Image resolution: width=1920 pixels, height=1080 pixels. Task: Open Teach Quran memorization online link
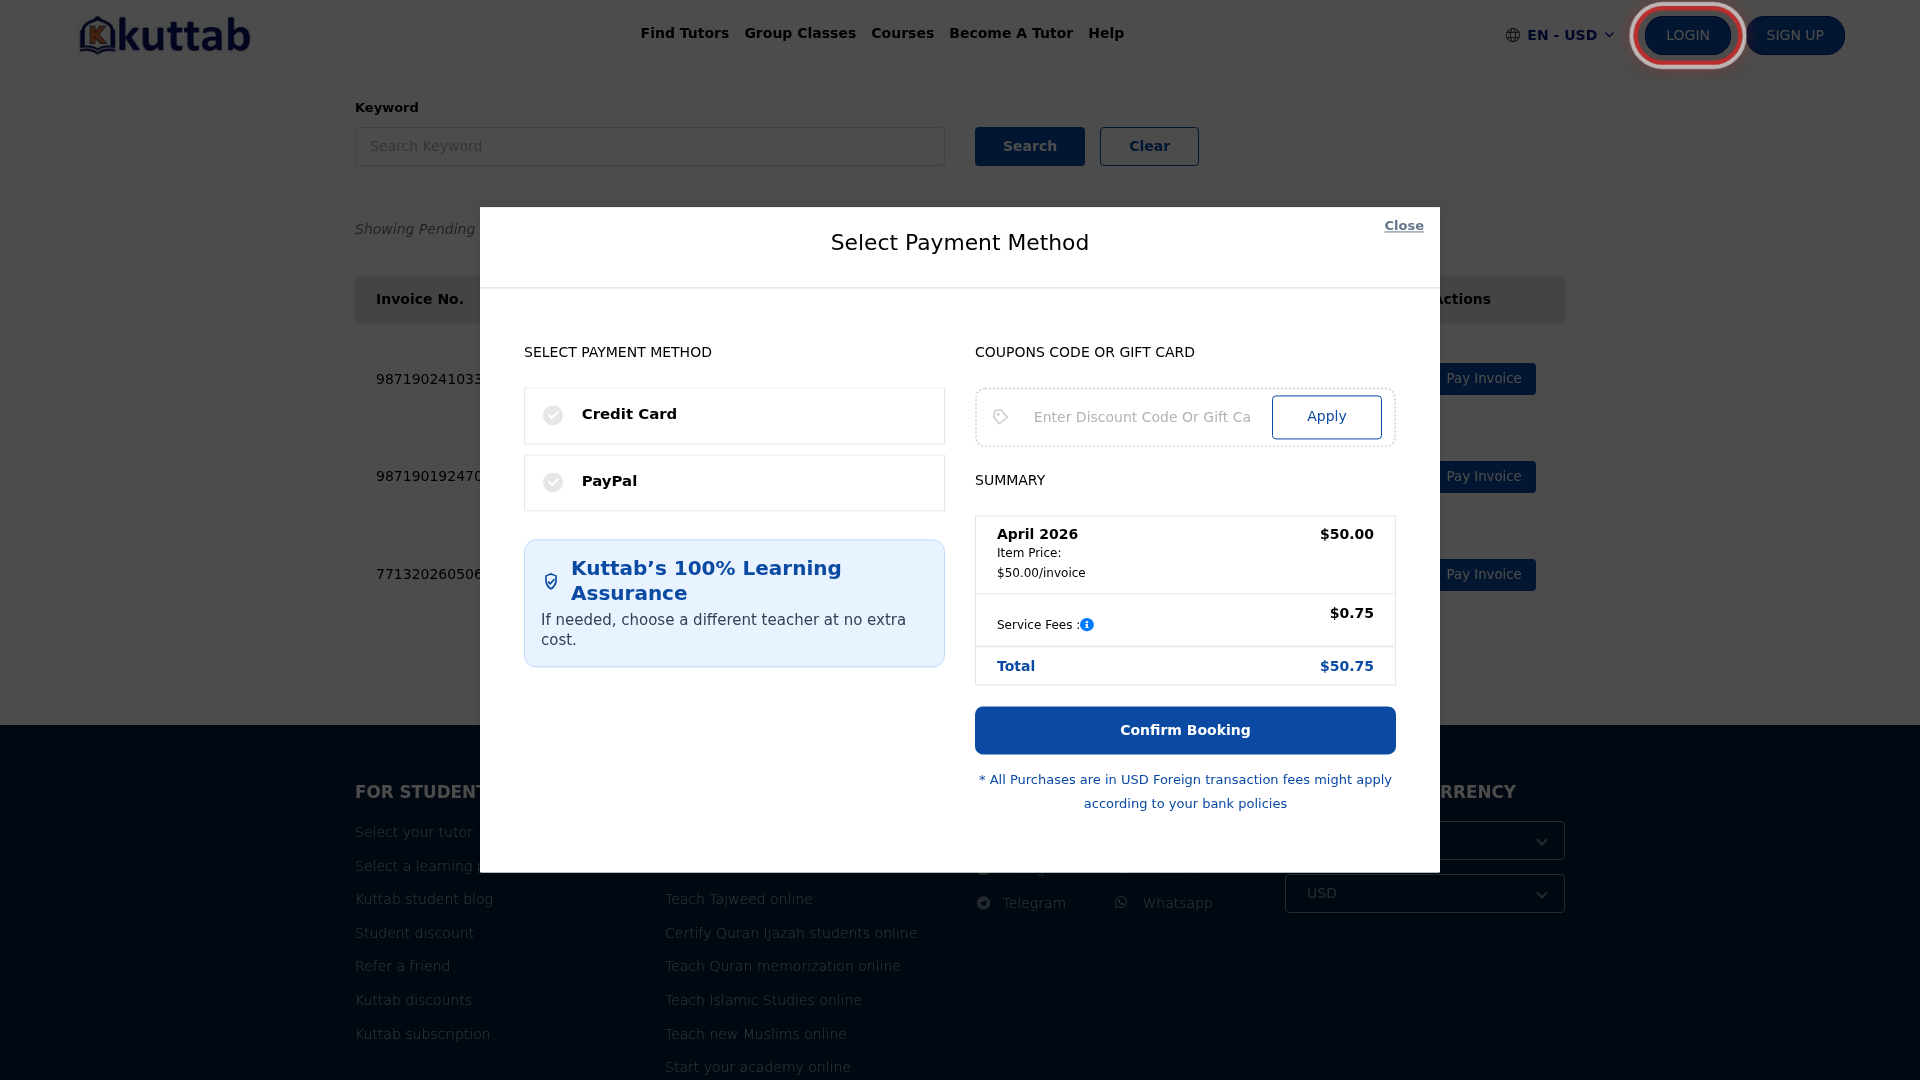click(783, 966)
